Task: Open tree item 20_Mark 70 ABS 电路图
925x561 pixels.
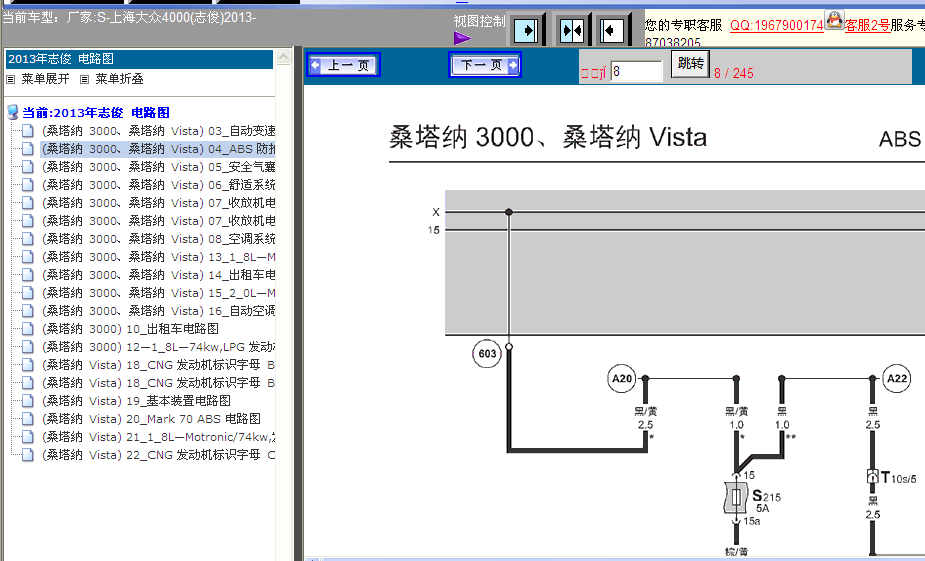Action: point(151,419)
